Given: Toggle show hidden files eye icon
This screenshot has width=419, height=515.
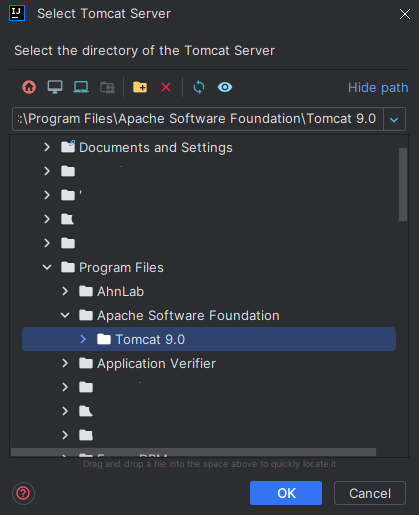Looking at the screenshot, I should coord(225,87).
